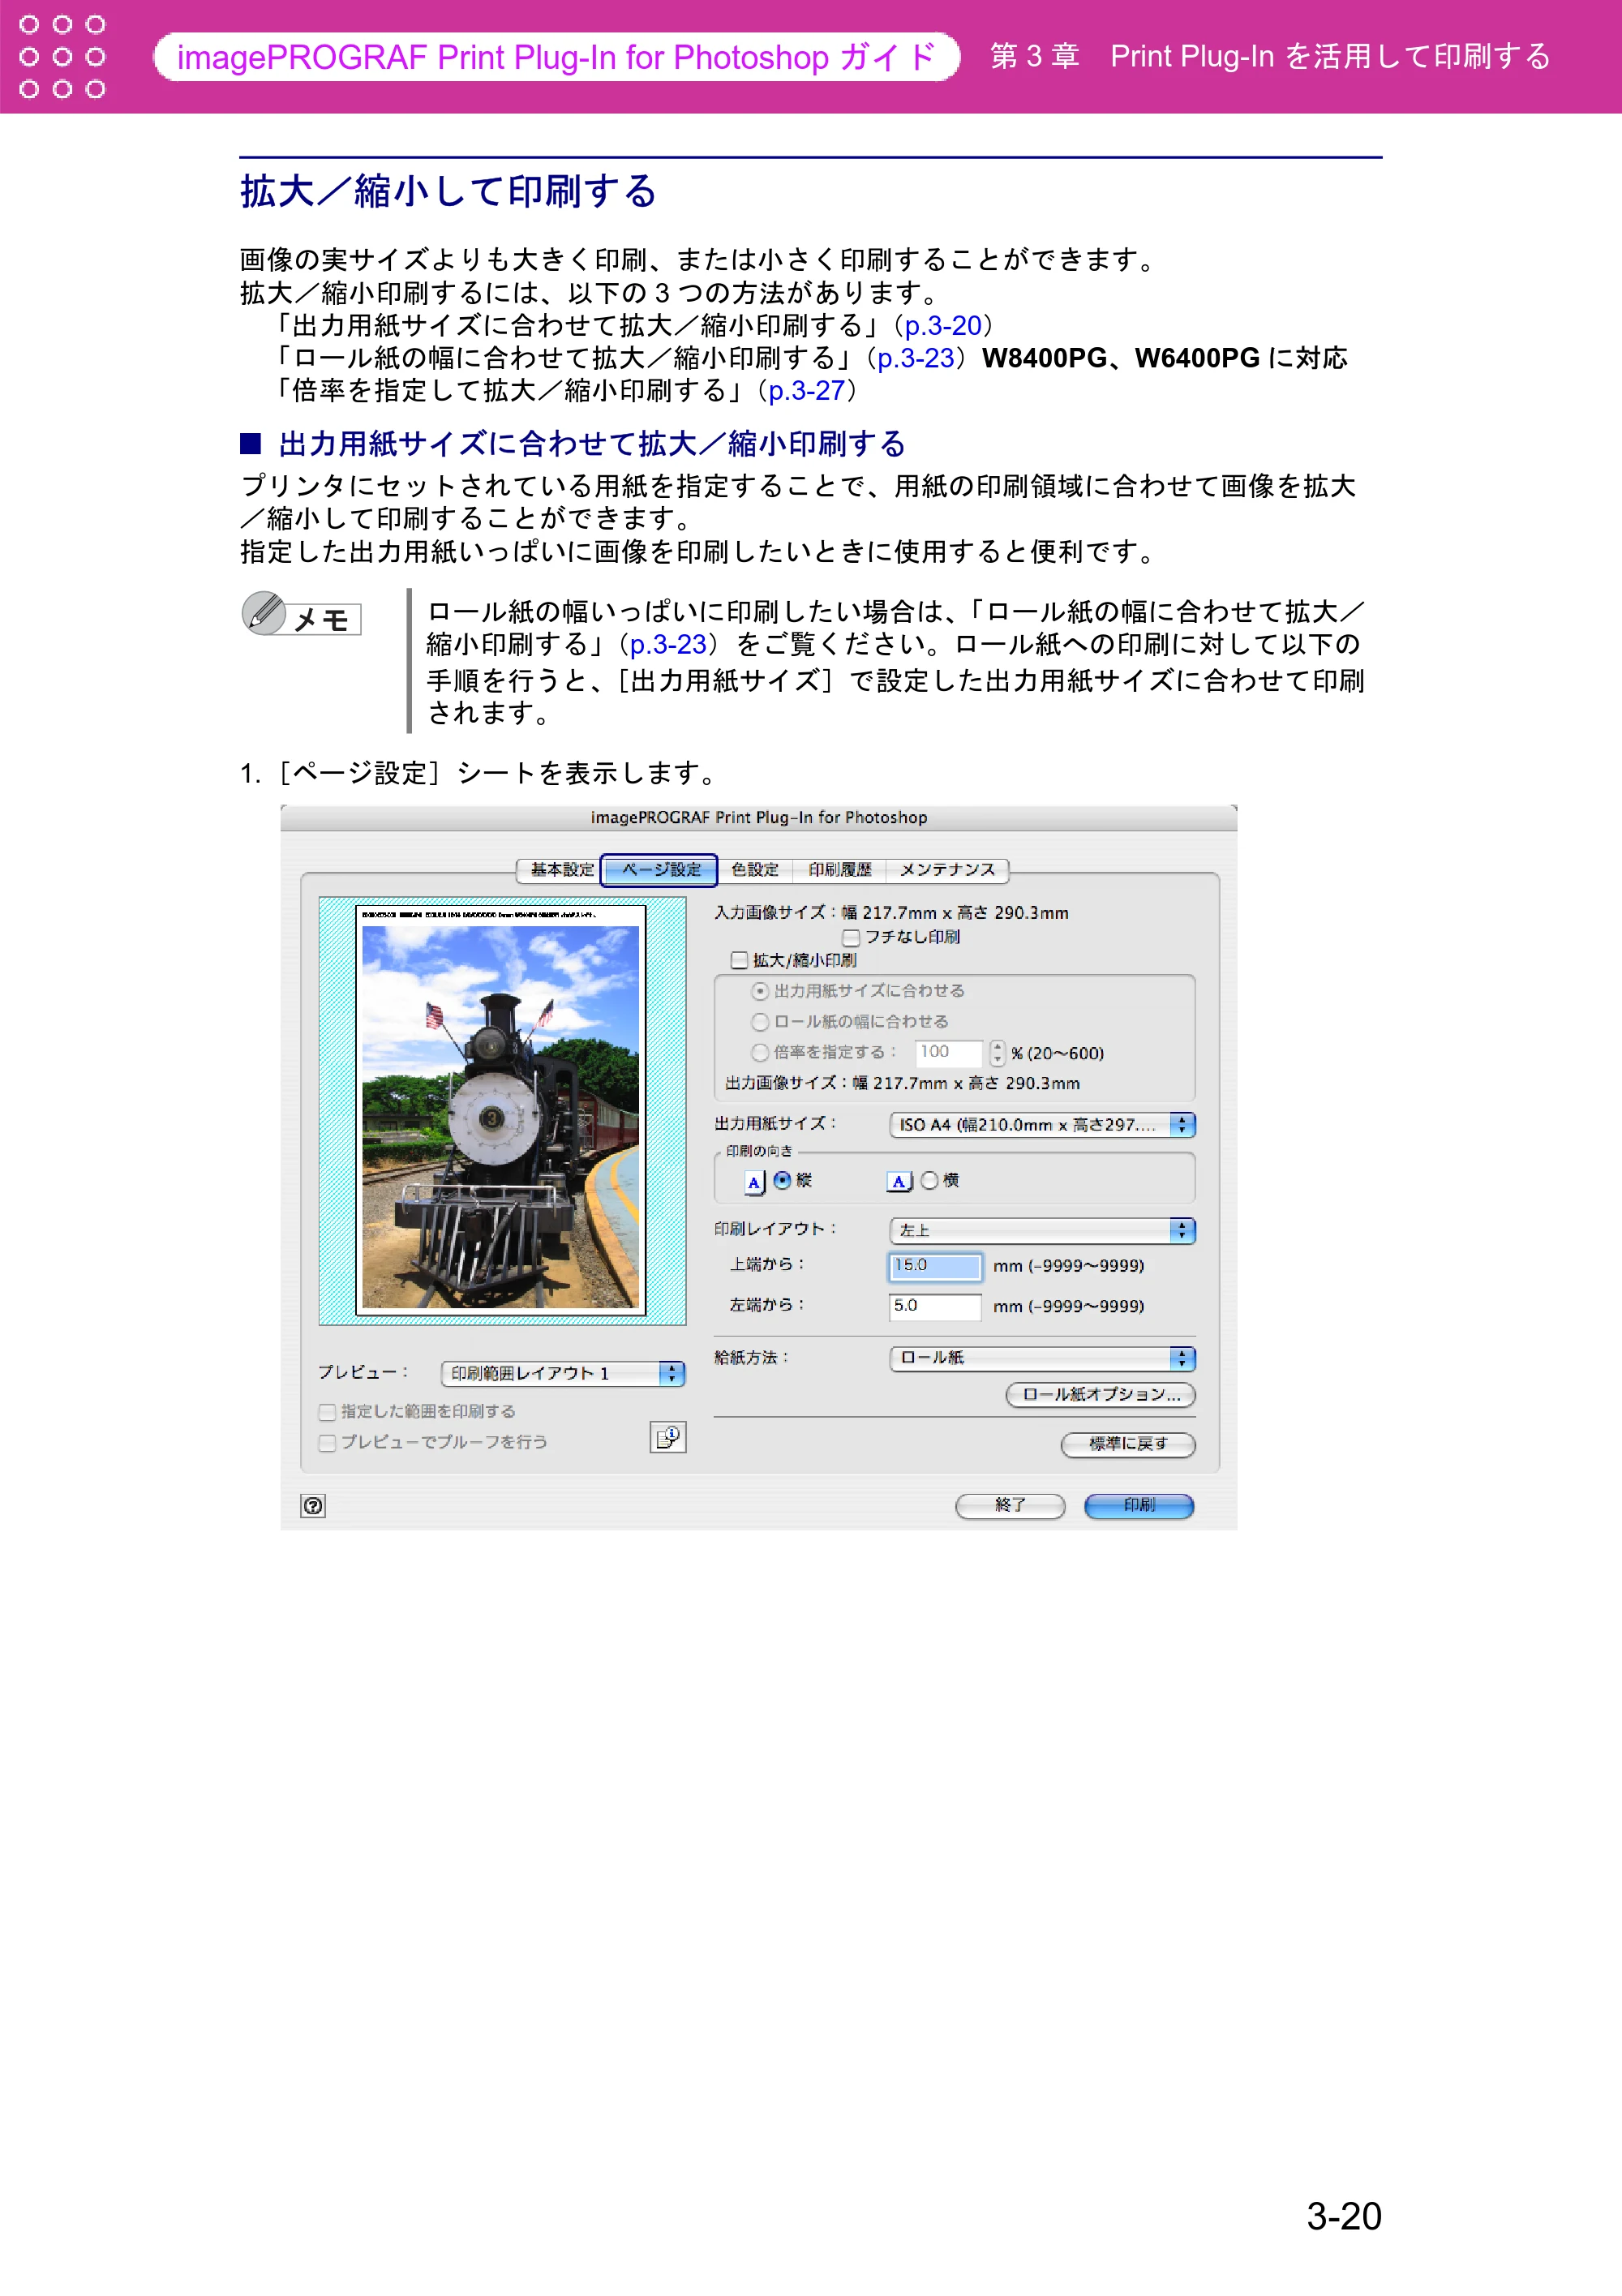Switch to the ページ設定 tab
The width and height of the screenshot is (1622, 2296).
point(660,870)
